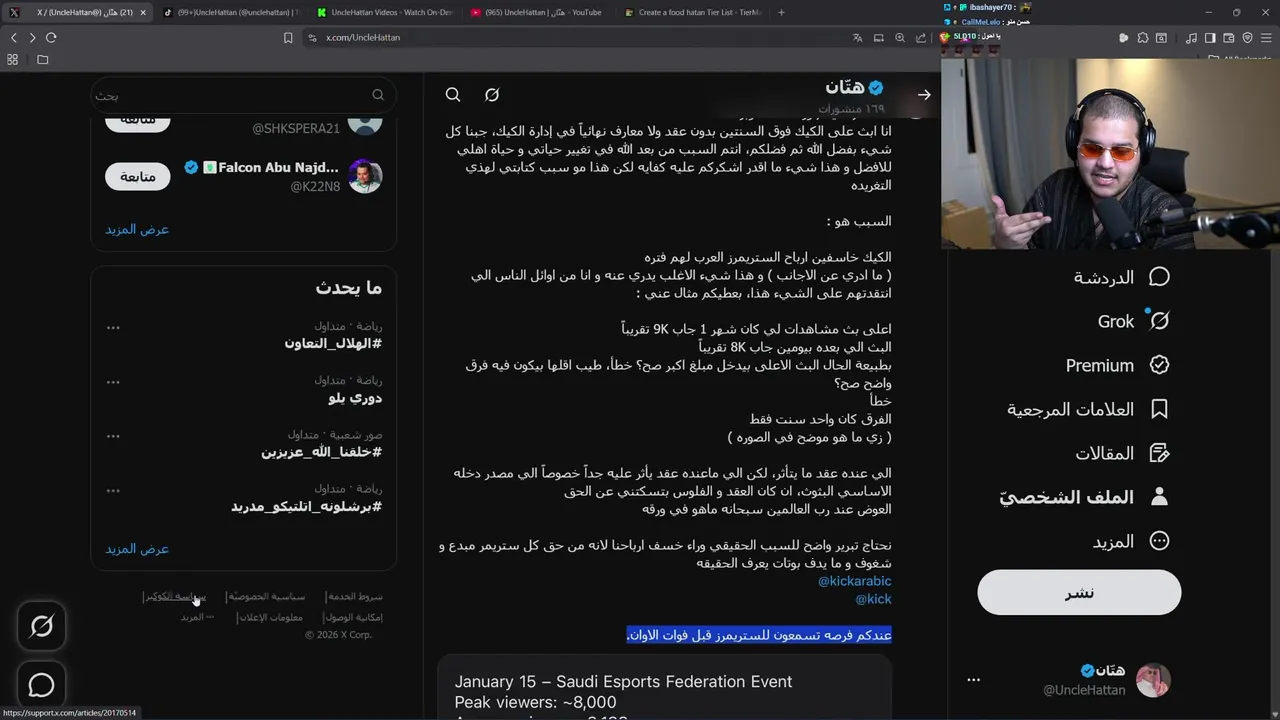Open options for دوري بلو trend
The image size is (1280, 720).
pyautogui.click(x=113, y=381)
